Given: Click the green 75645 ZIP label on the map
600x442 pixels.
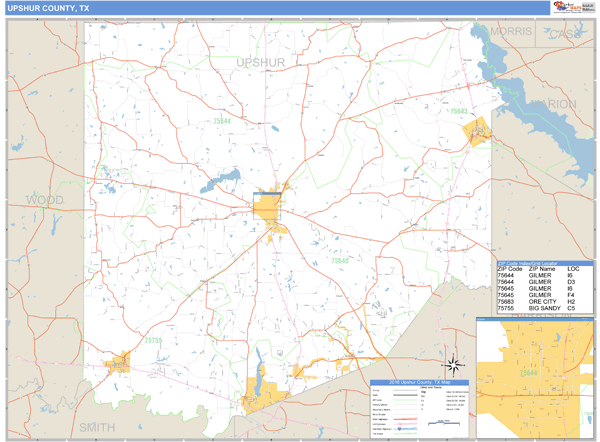Looking at the screenshot, I should (340, 261).
